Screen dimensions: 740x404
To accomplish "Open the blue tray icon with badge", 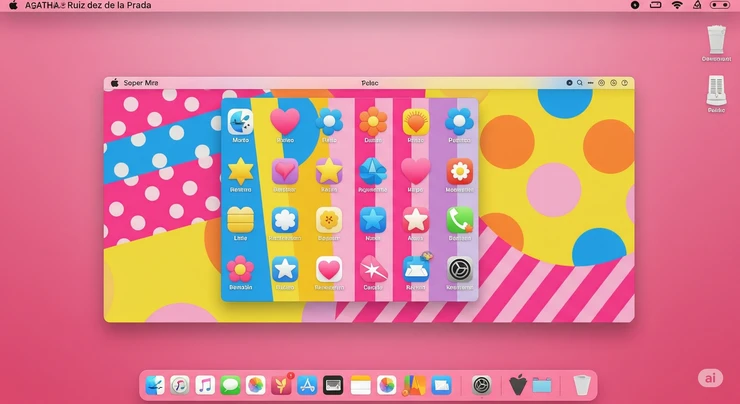I will point(416,269).
